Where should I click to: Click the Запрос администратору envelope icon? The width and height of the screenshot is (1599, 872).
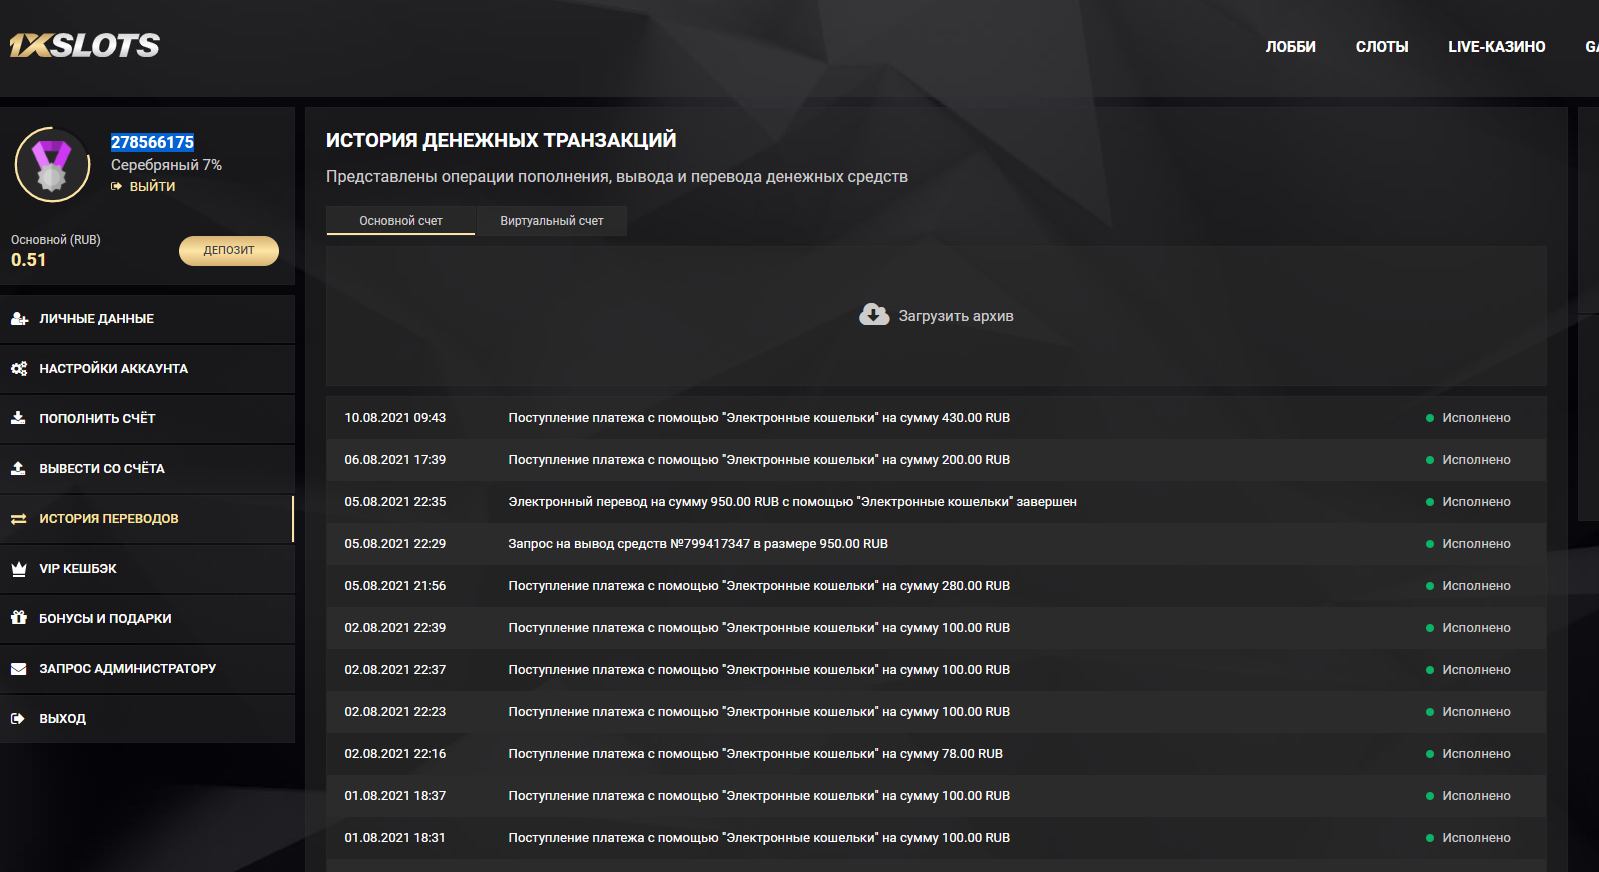point(18,669)
